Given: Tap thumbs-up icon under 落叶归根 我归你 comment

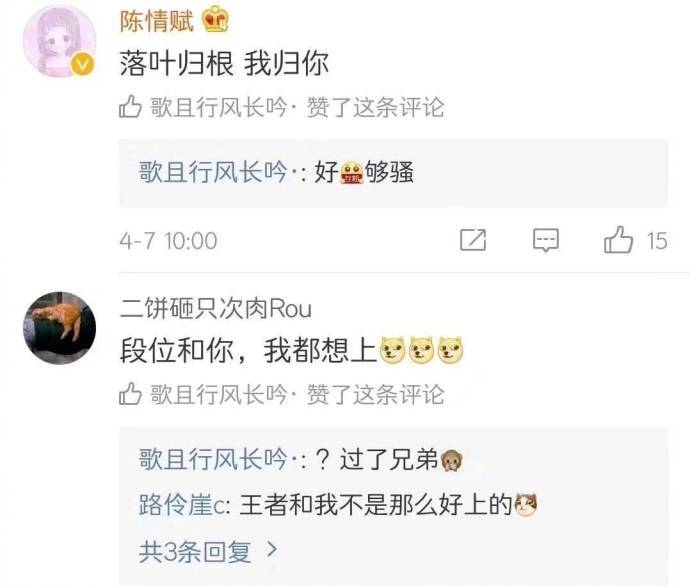Looking at the screenshot, I should (130, 106).
